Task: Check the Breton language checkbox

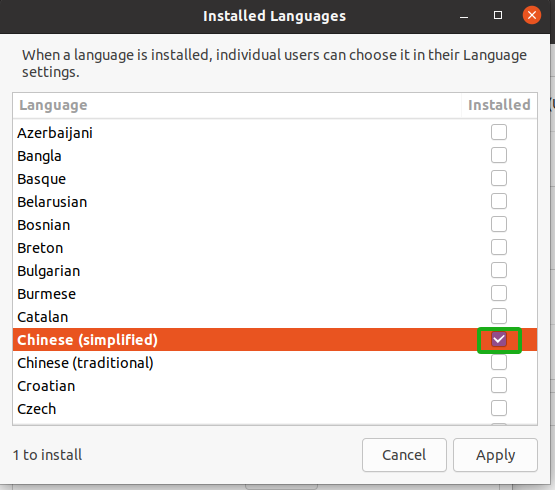Action: 499,247
